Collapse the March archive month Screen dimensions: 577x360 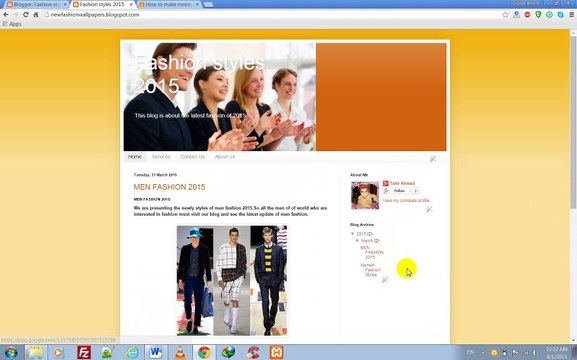pyautogui.click(x=357, y=240)
